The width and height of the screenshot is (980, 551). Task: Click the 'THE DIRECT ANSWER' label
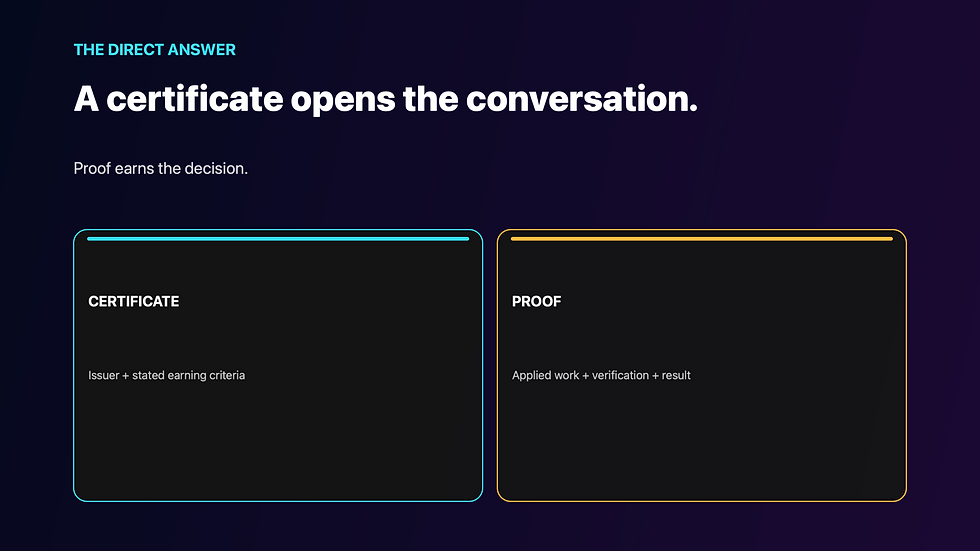(x=154, y=50)
